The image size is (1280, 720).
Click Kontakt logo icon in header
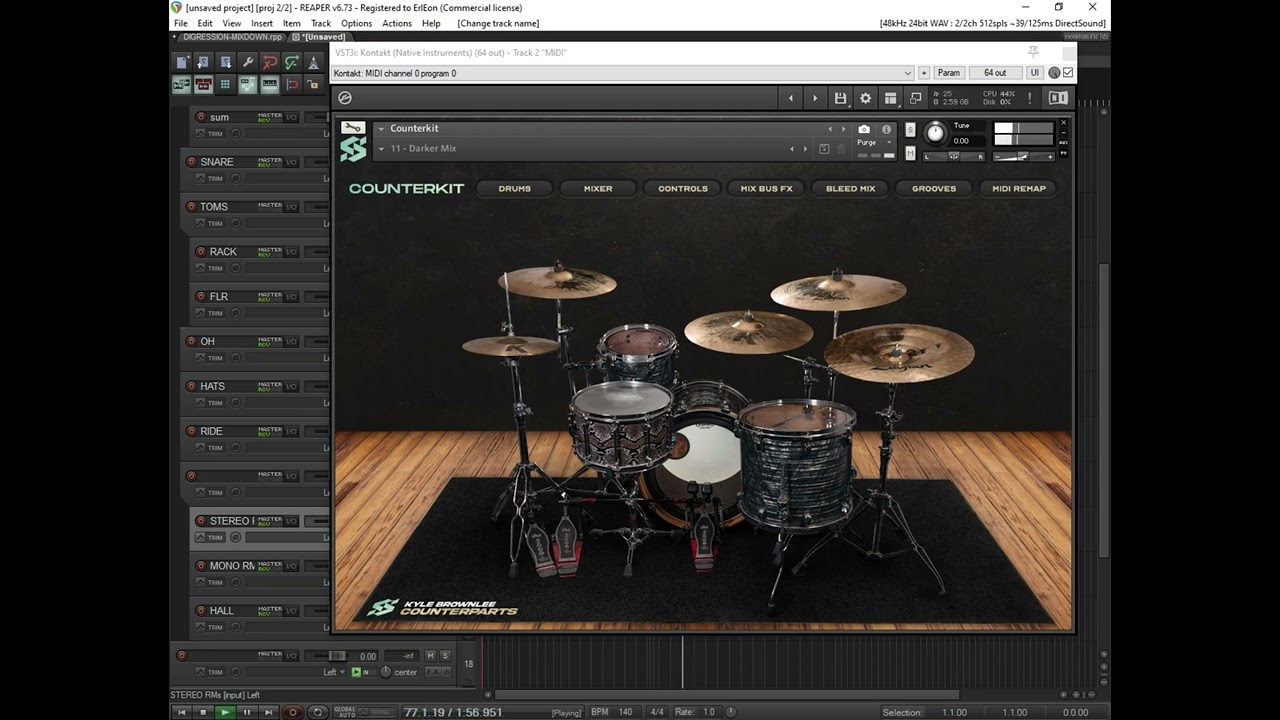(345, 98)
